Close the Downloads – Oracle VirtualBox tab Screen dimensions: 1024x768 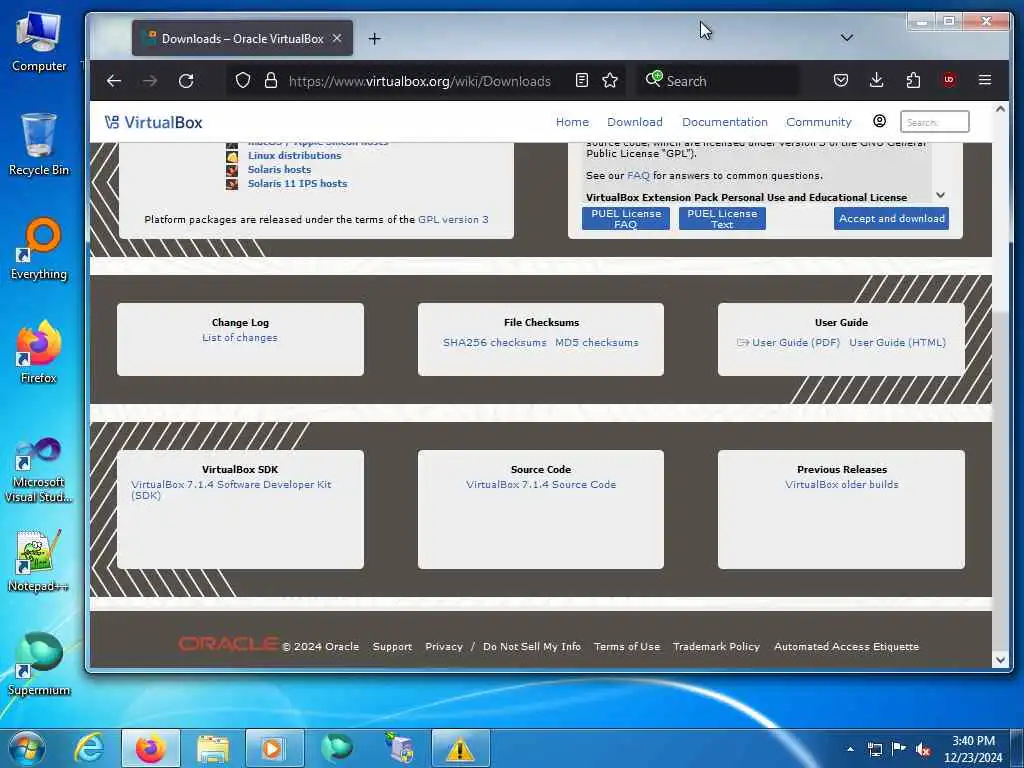coord(337,39)
